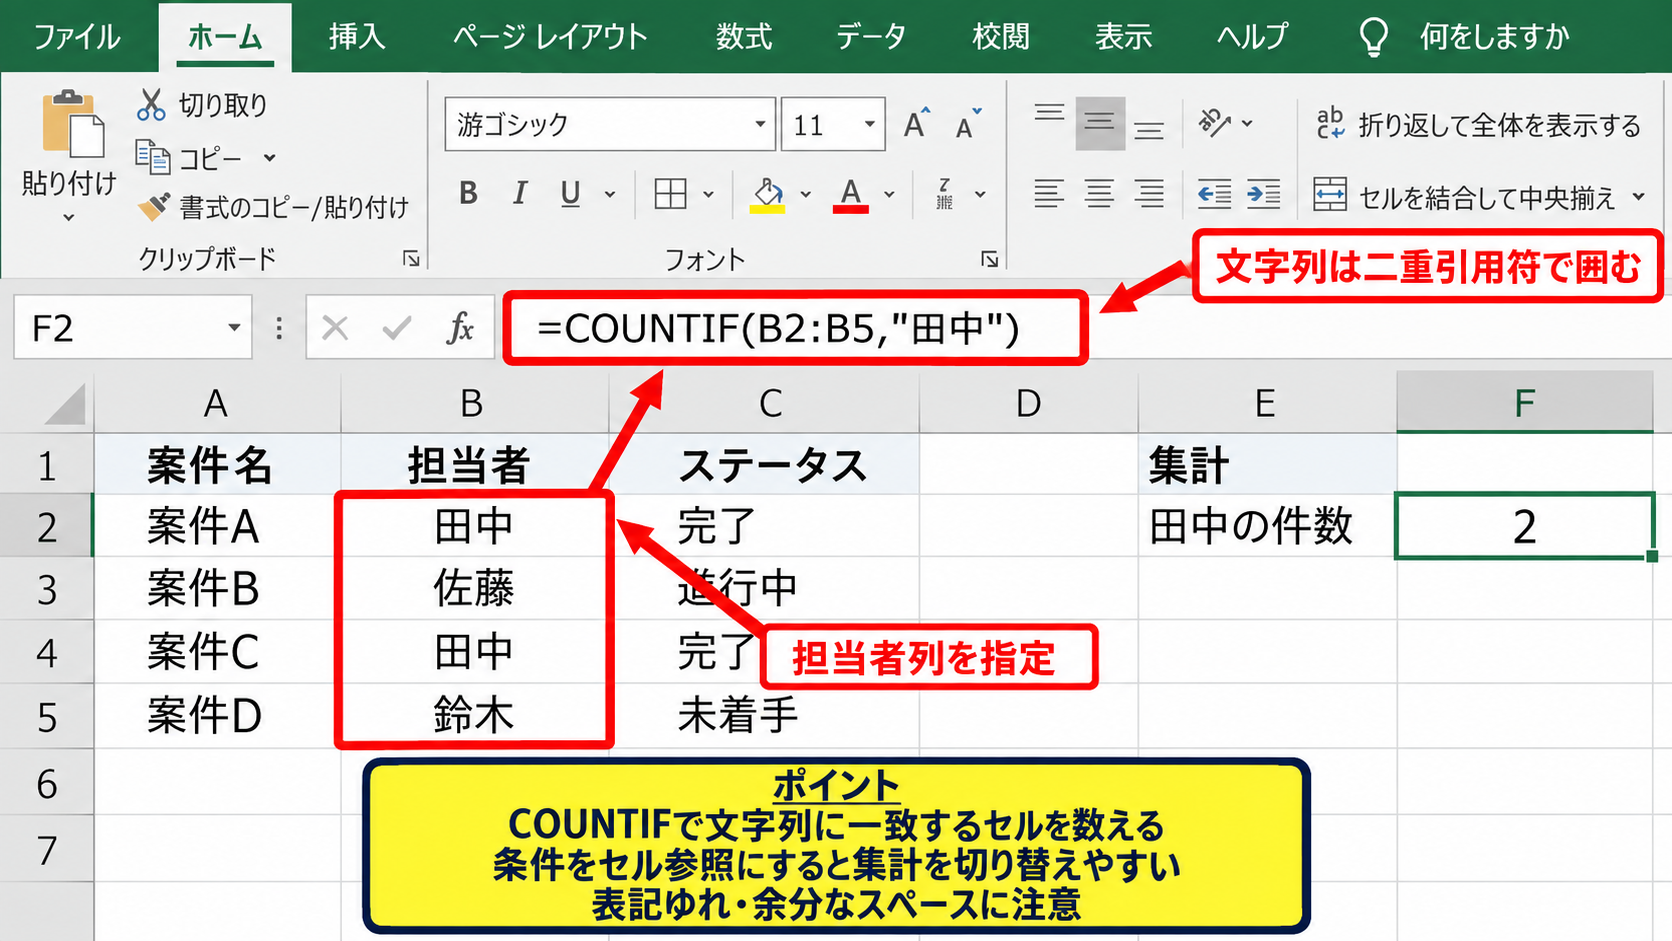
Task: Click the orientation angled text icon
Action: pos(1214,123)
